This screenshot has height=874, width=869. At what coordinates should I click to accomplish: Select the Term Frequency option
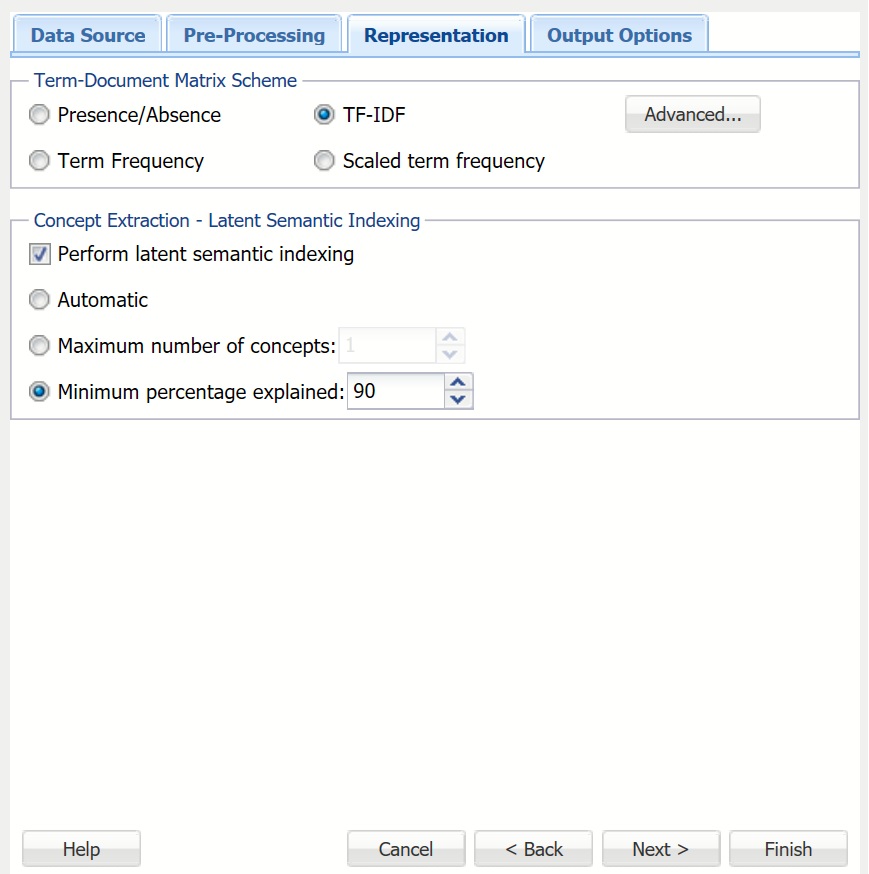39,161
